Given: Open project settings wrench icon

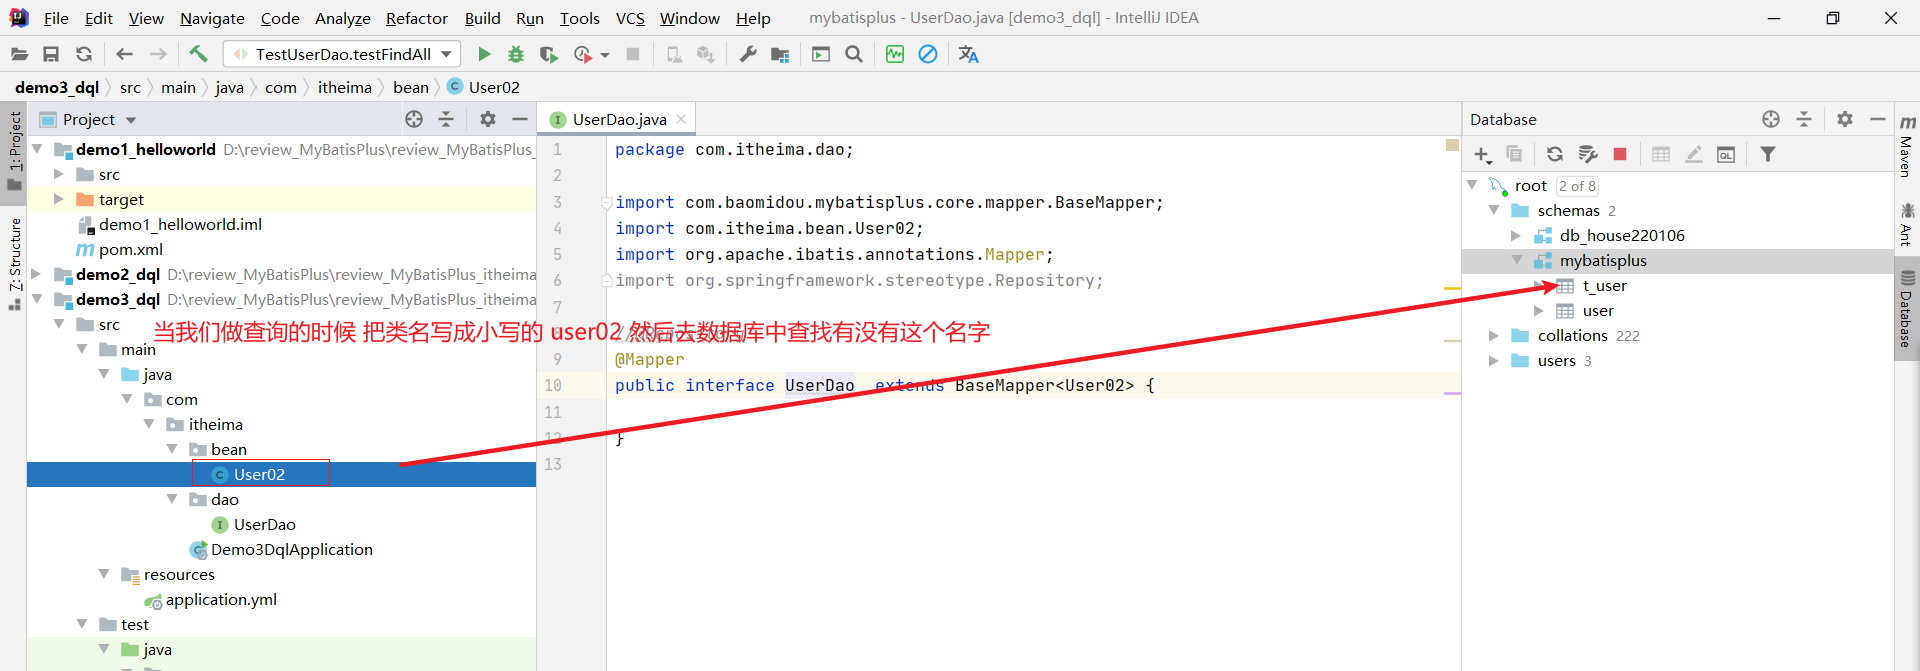Looking at the screenshot, I should [x=748, y=54].
